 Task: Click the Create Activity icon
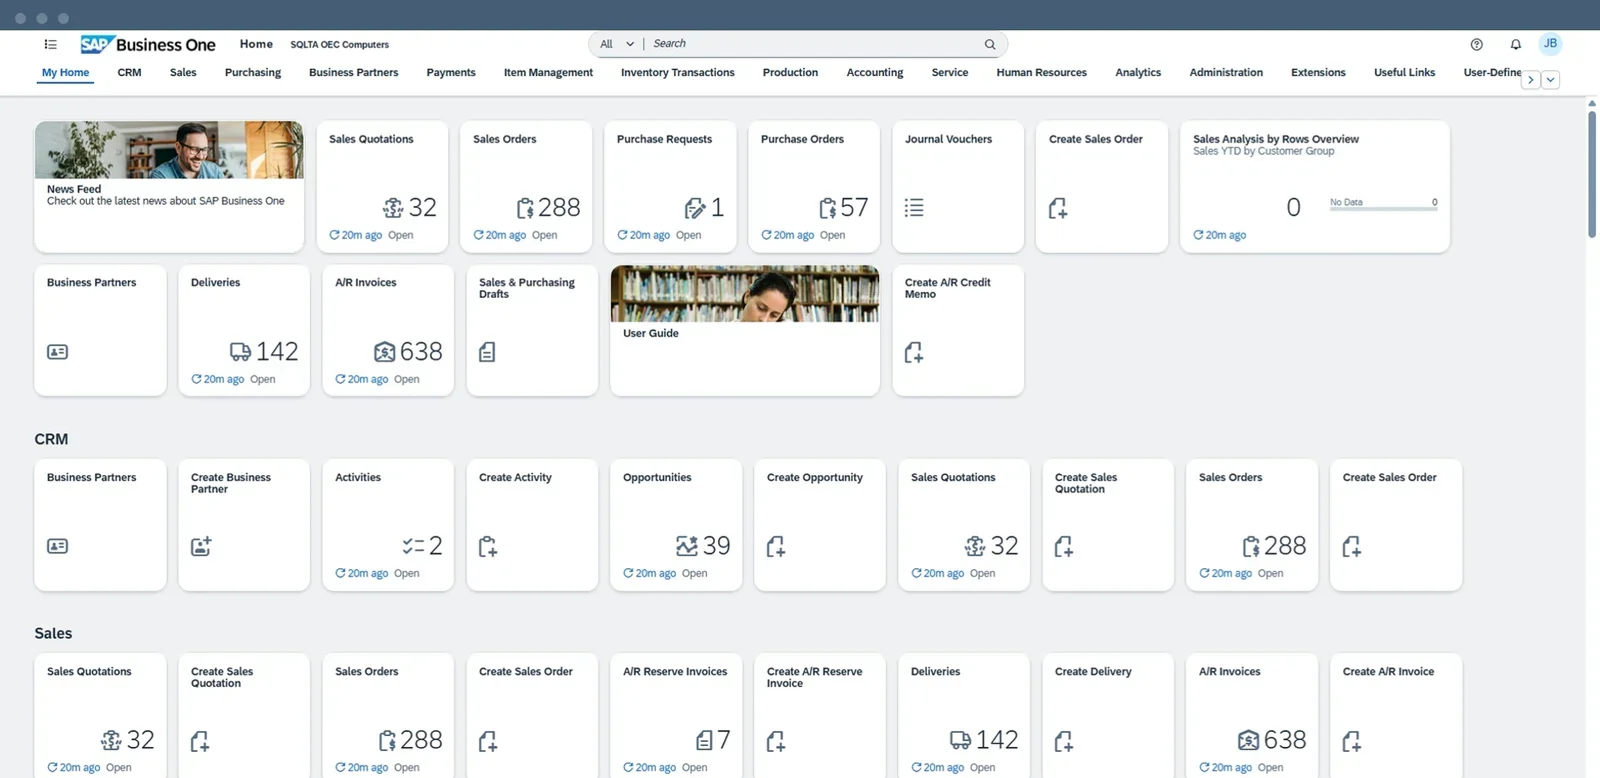click(488, 546)
